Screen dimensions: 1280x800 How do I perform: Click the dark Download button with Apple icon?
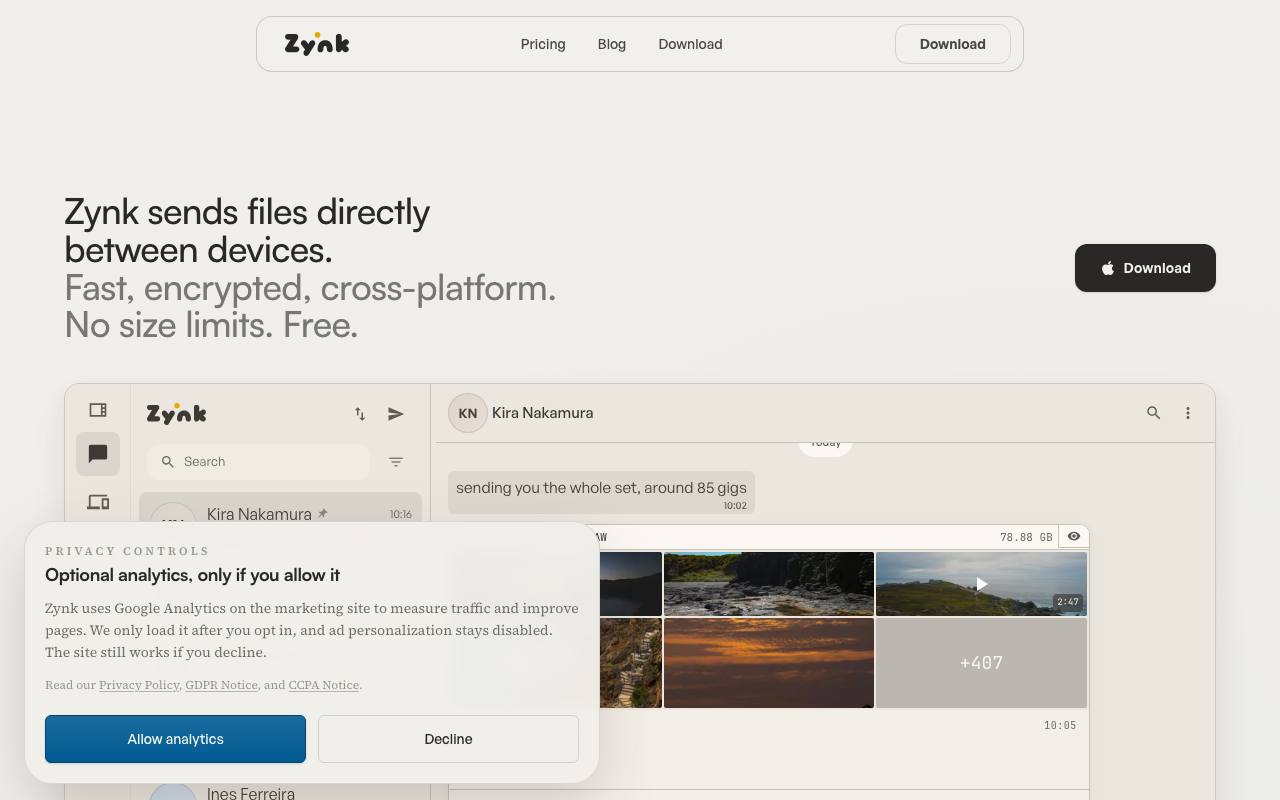click(x=1145, y=268)
